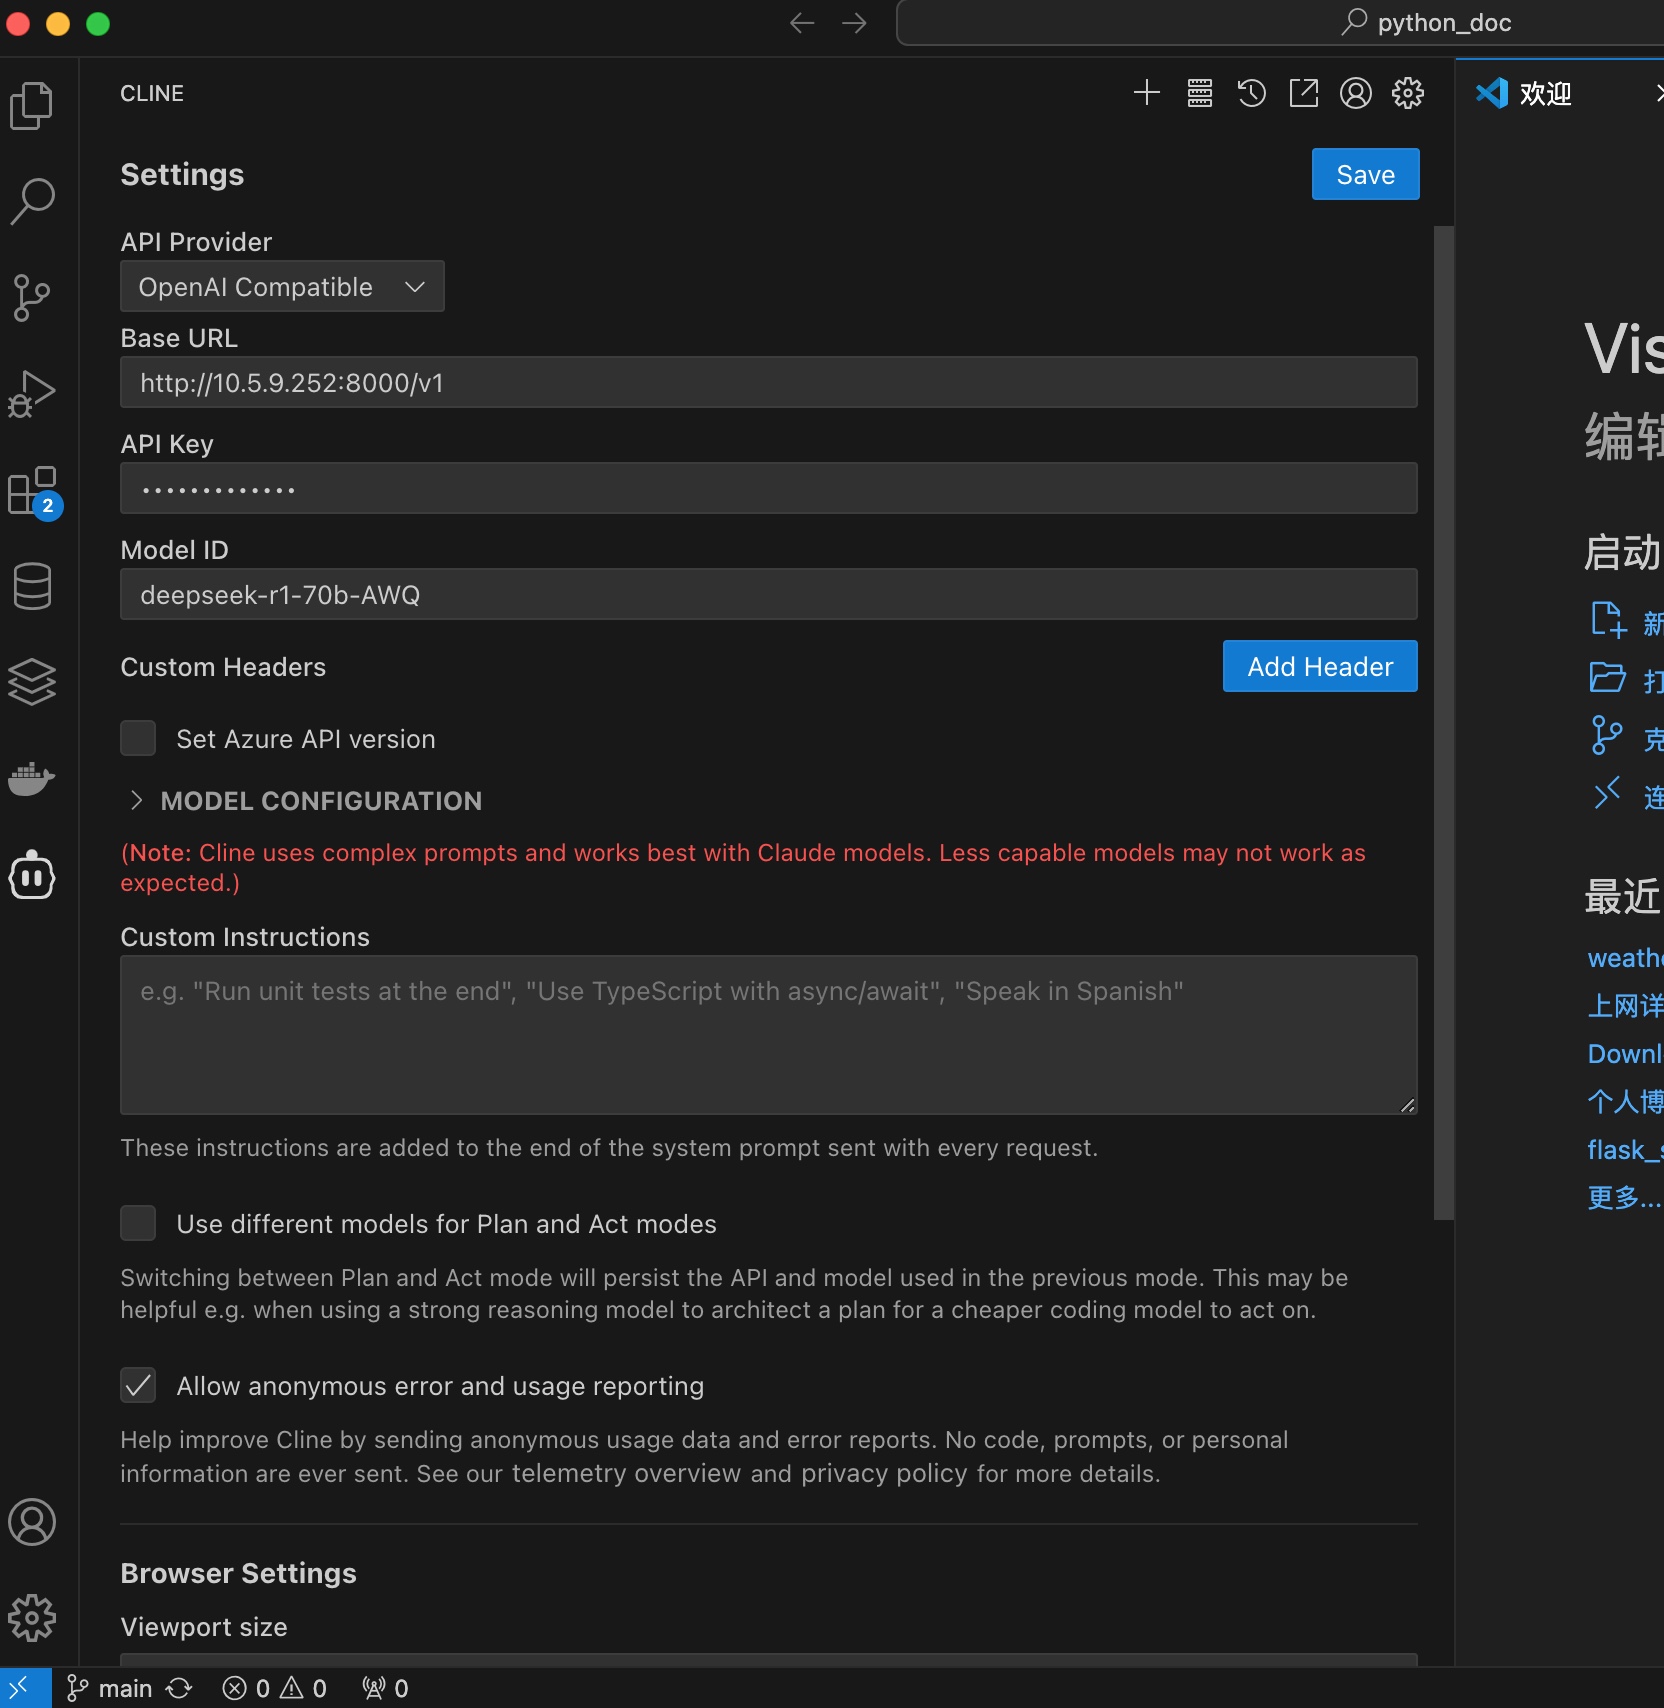The image size is (1664, 1708).
Task: Open ports forwarded status item
Action: 386,1688
